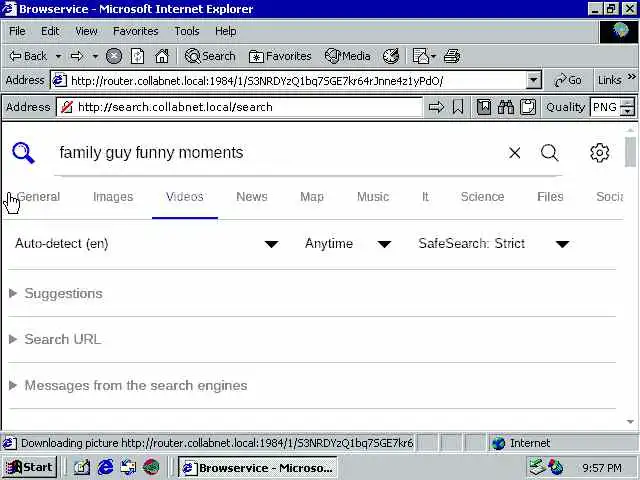Open the Browservice bookmarks book icon
Image resolution: width=640 pixels, height=480 pixels.
click(484, 107)
